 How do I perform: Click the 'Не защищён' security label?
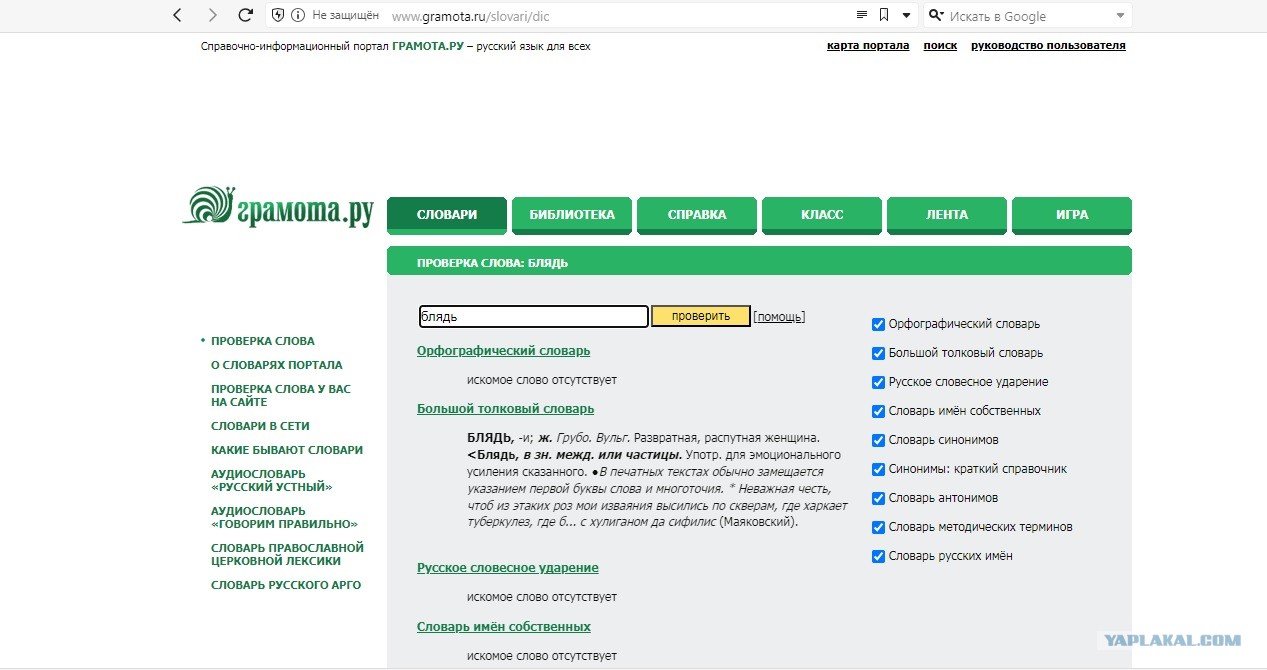tap(345, 16)
